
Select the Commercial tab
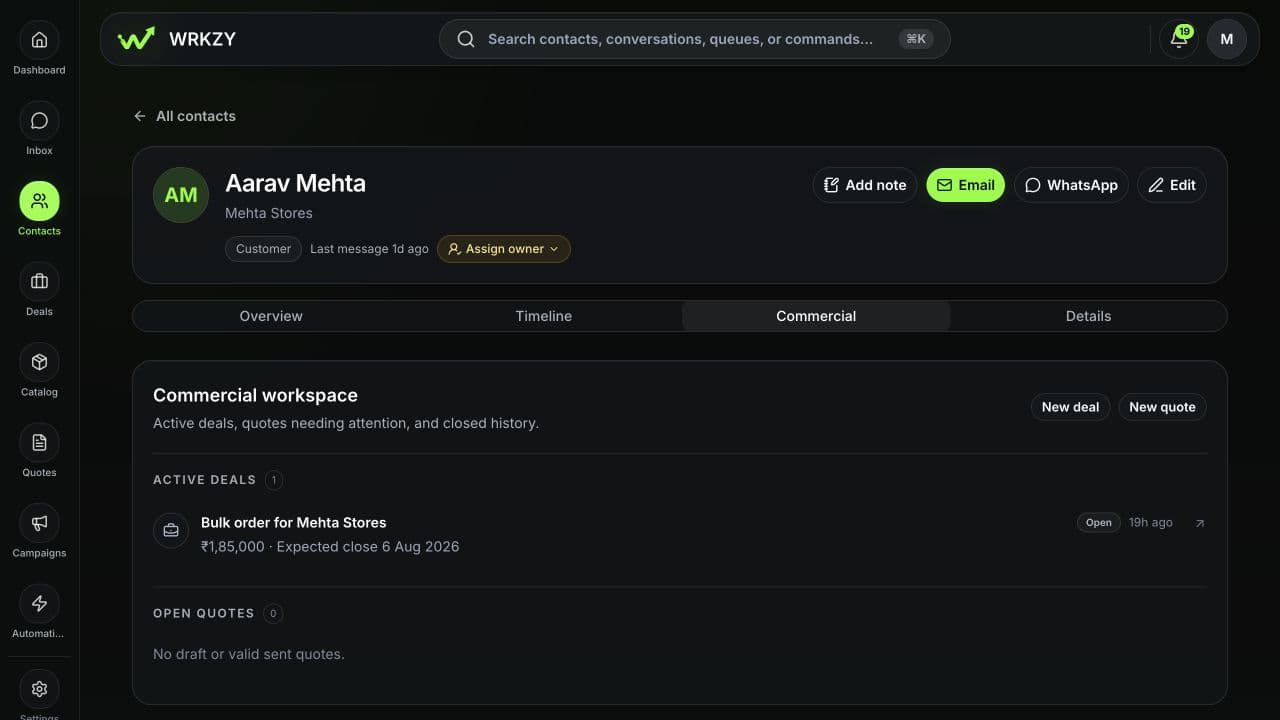[x=816, y=316]
